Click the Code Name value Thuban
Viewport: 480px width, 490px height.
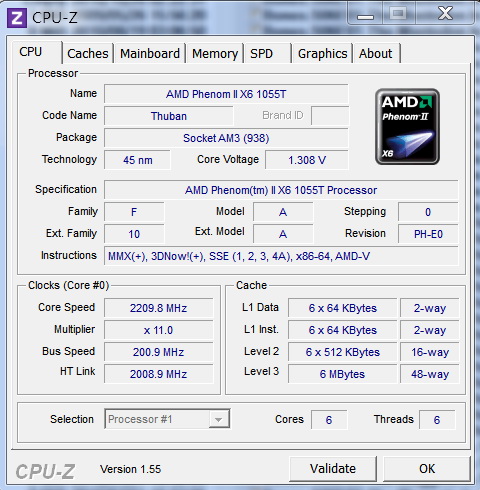tap(169, 116)
